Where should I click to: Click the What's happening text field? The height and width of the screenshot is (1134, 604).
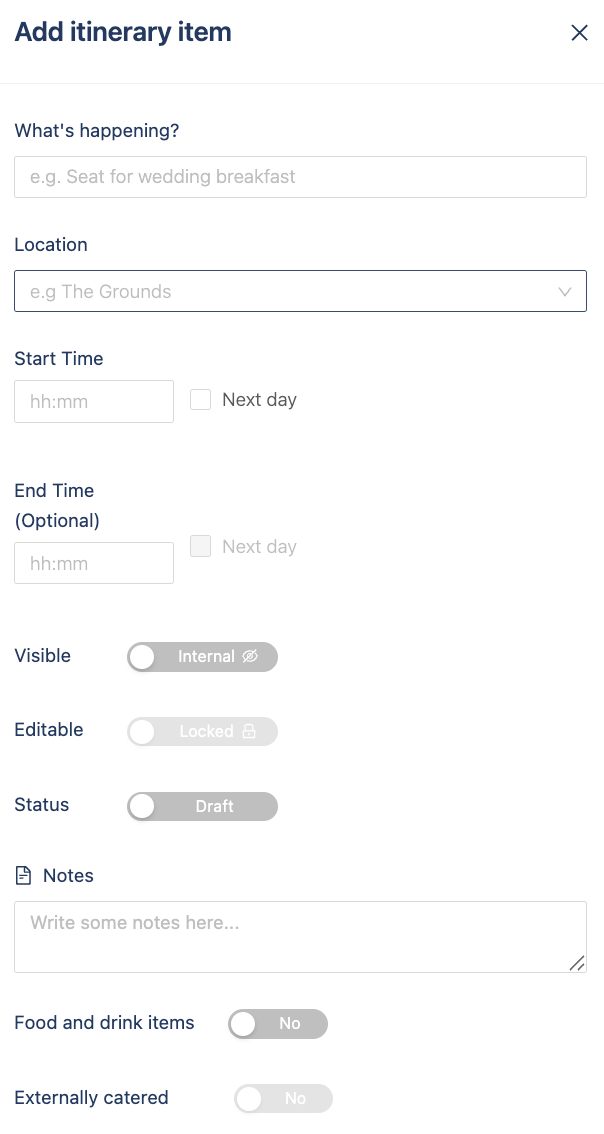(300, 177)
